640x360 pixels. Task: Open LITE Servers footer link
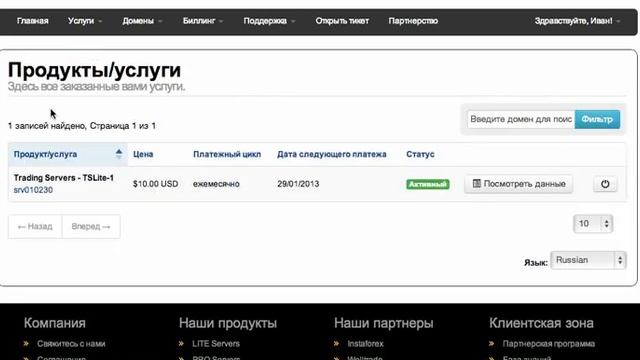[216, 344]
